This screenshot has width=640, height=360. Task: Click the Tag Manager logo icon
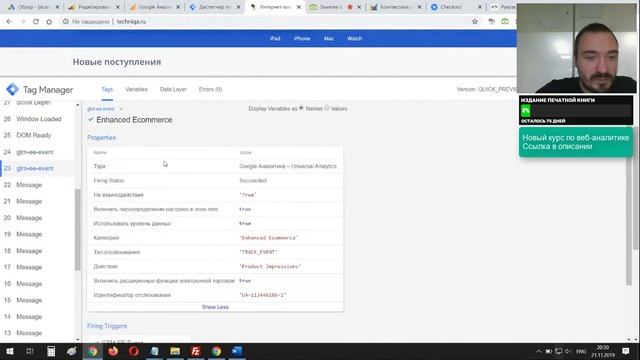[x=12, y=89]
